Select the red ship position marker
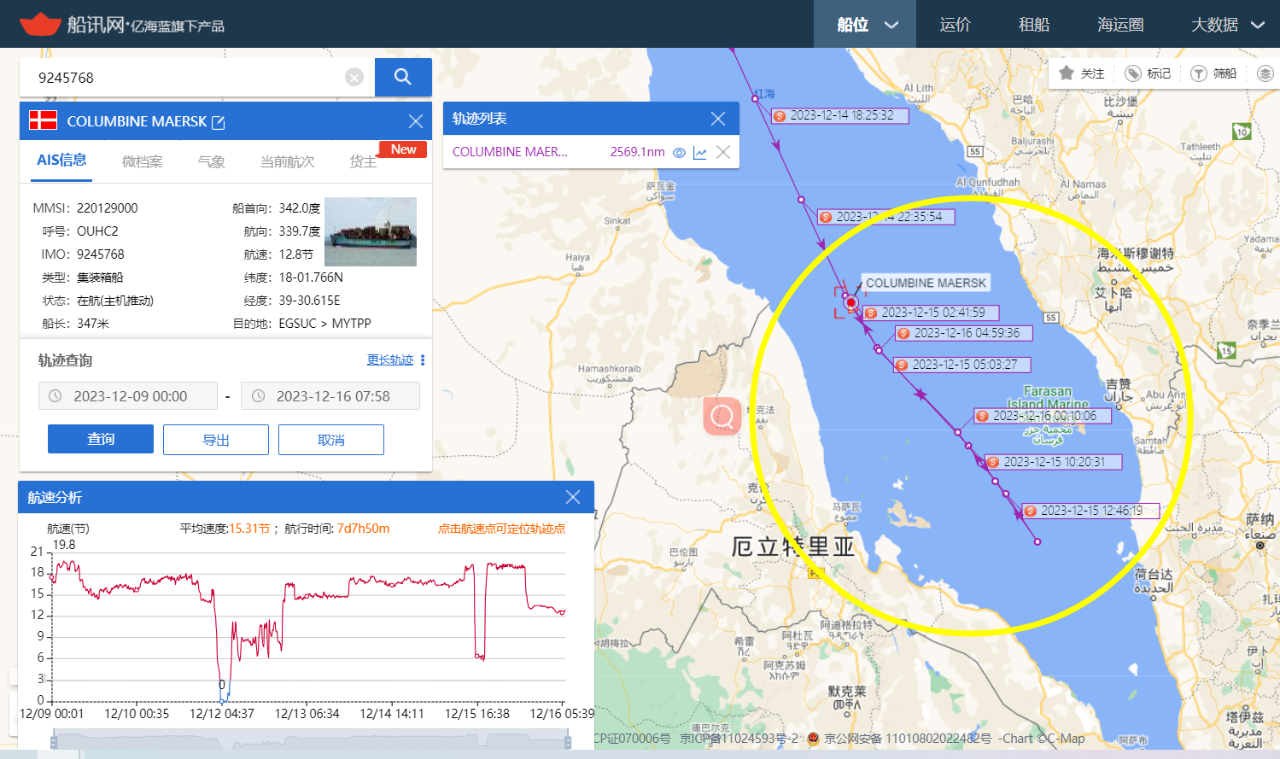 click(x=850, y=302)
